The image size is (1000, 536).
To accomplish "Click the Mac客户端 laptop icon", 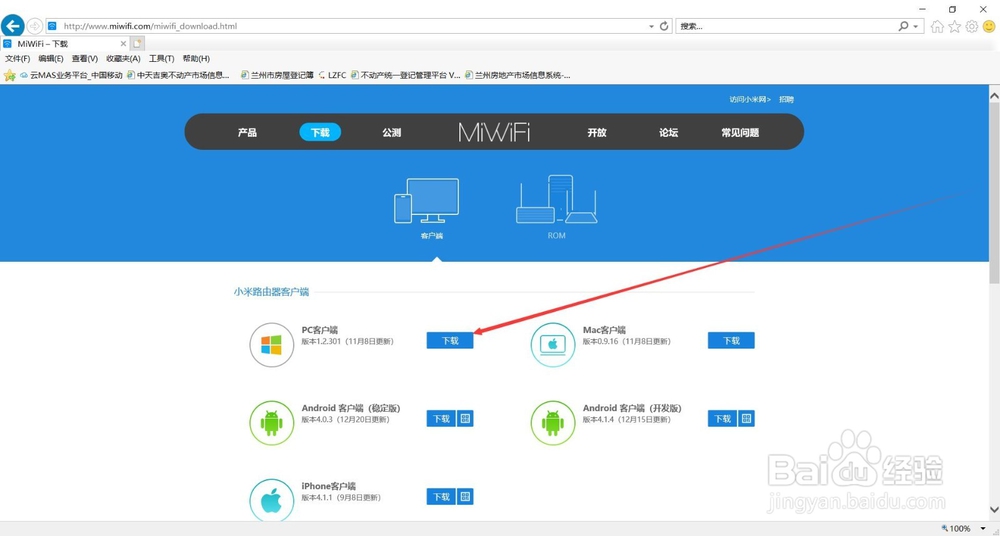I will 553,345.
